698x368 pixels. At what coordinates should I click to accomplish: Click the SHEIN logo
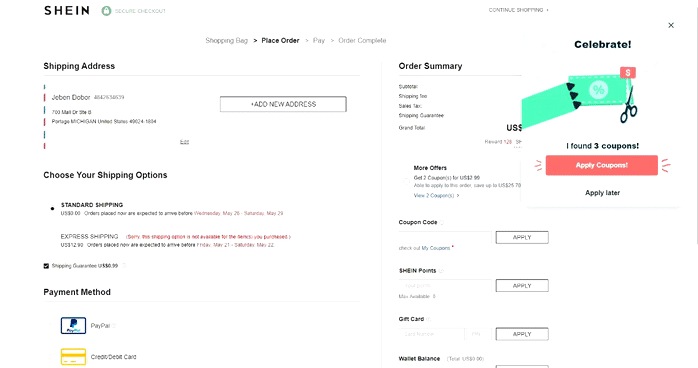point(67,10)
